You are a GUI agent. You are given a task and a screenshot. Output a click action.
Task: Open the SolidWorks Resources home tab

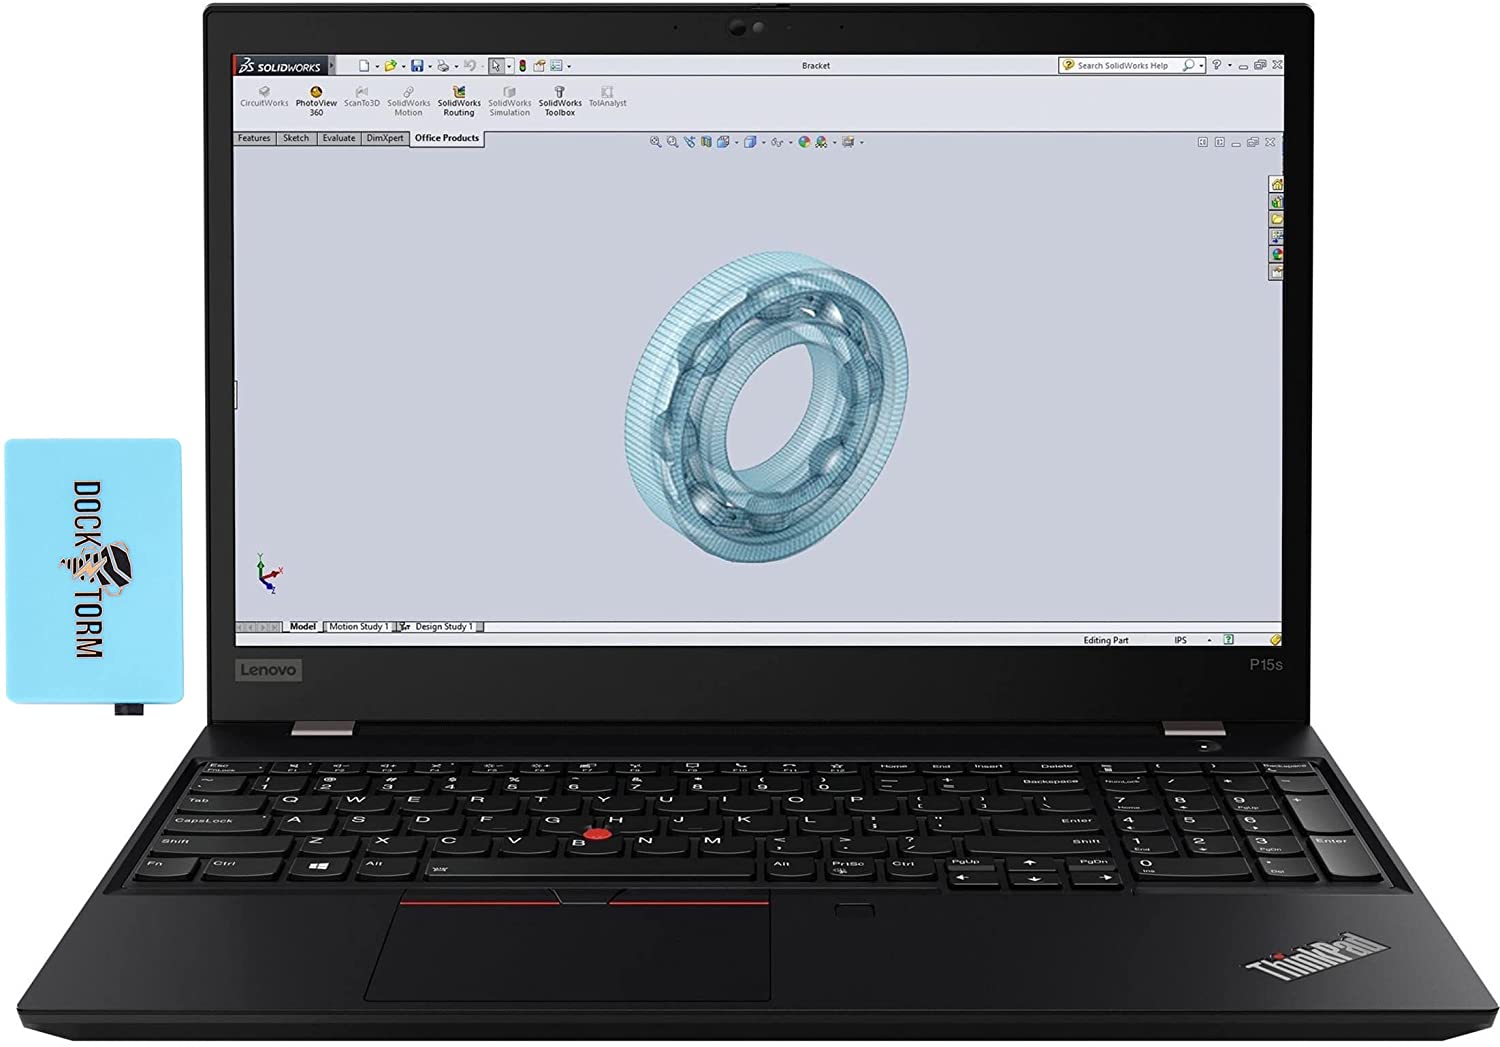1276,184
